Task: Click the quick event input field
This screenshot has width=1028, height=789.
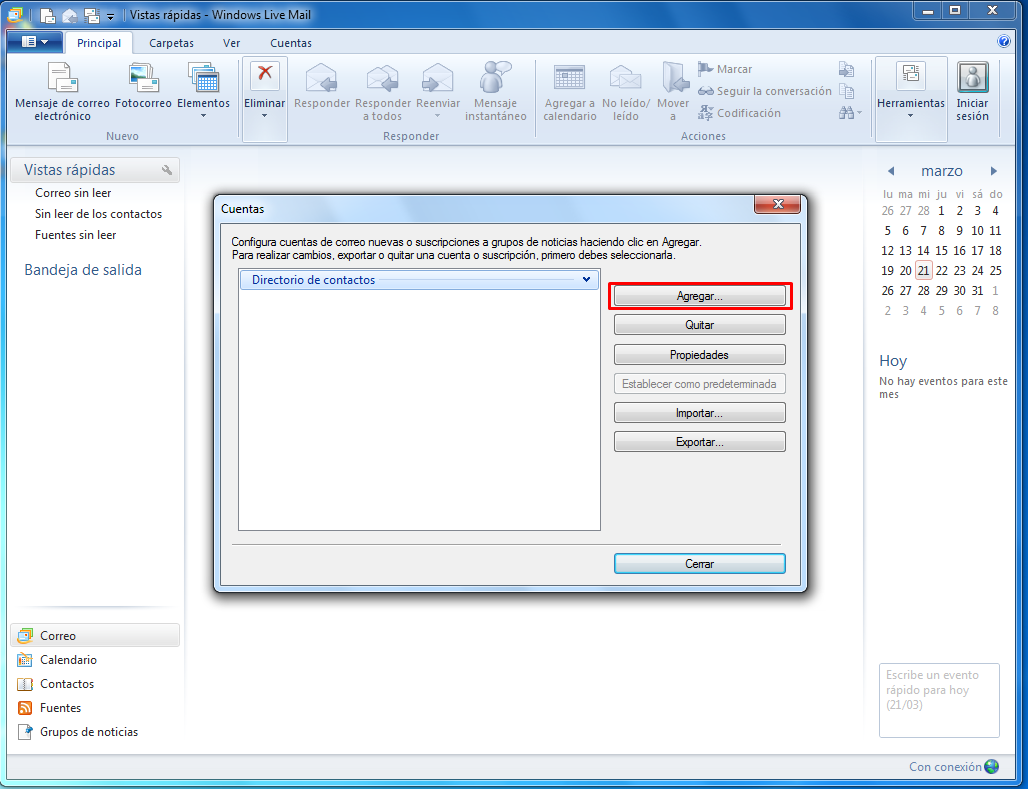Action: tap(939, 700)
